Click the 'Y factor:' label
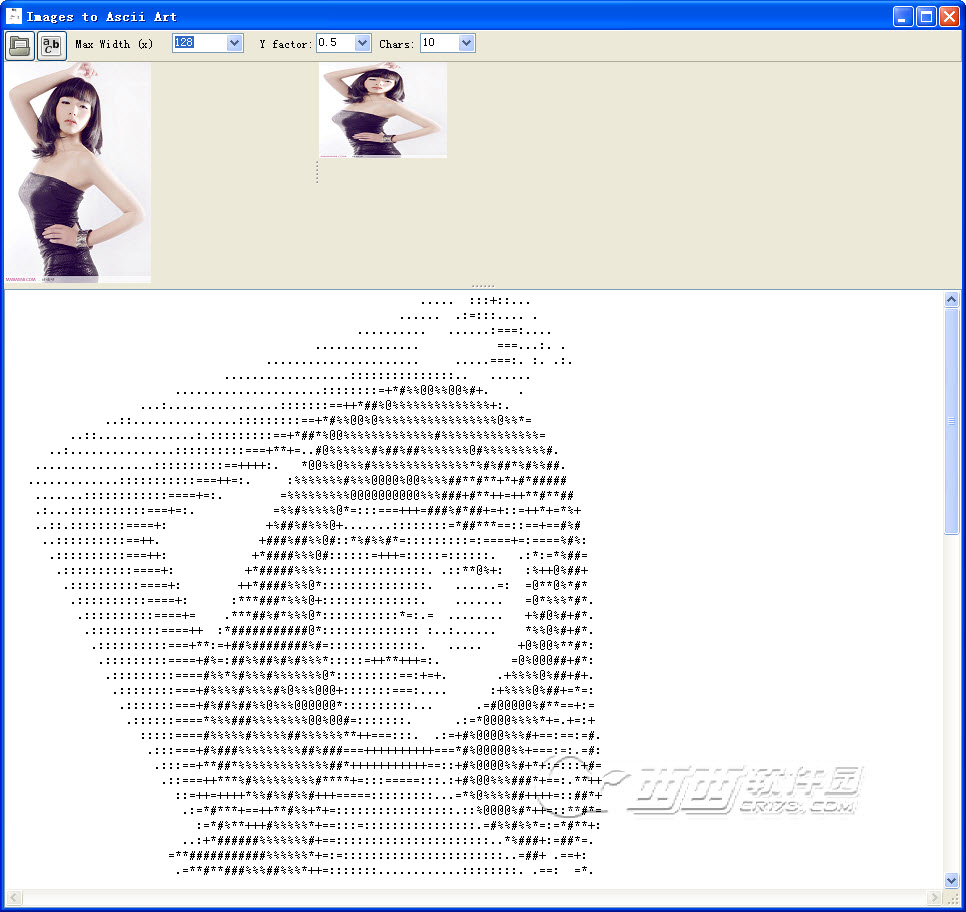 coord(285,44)
